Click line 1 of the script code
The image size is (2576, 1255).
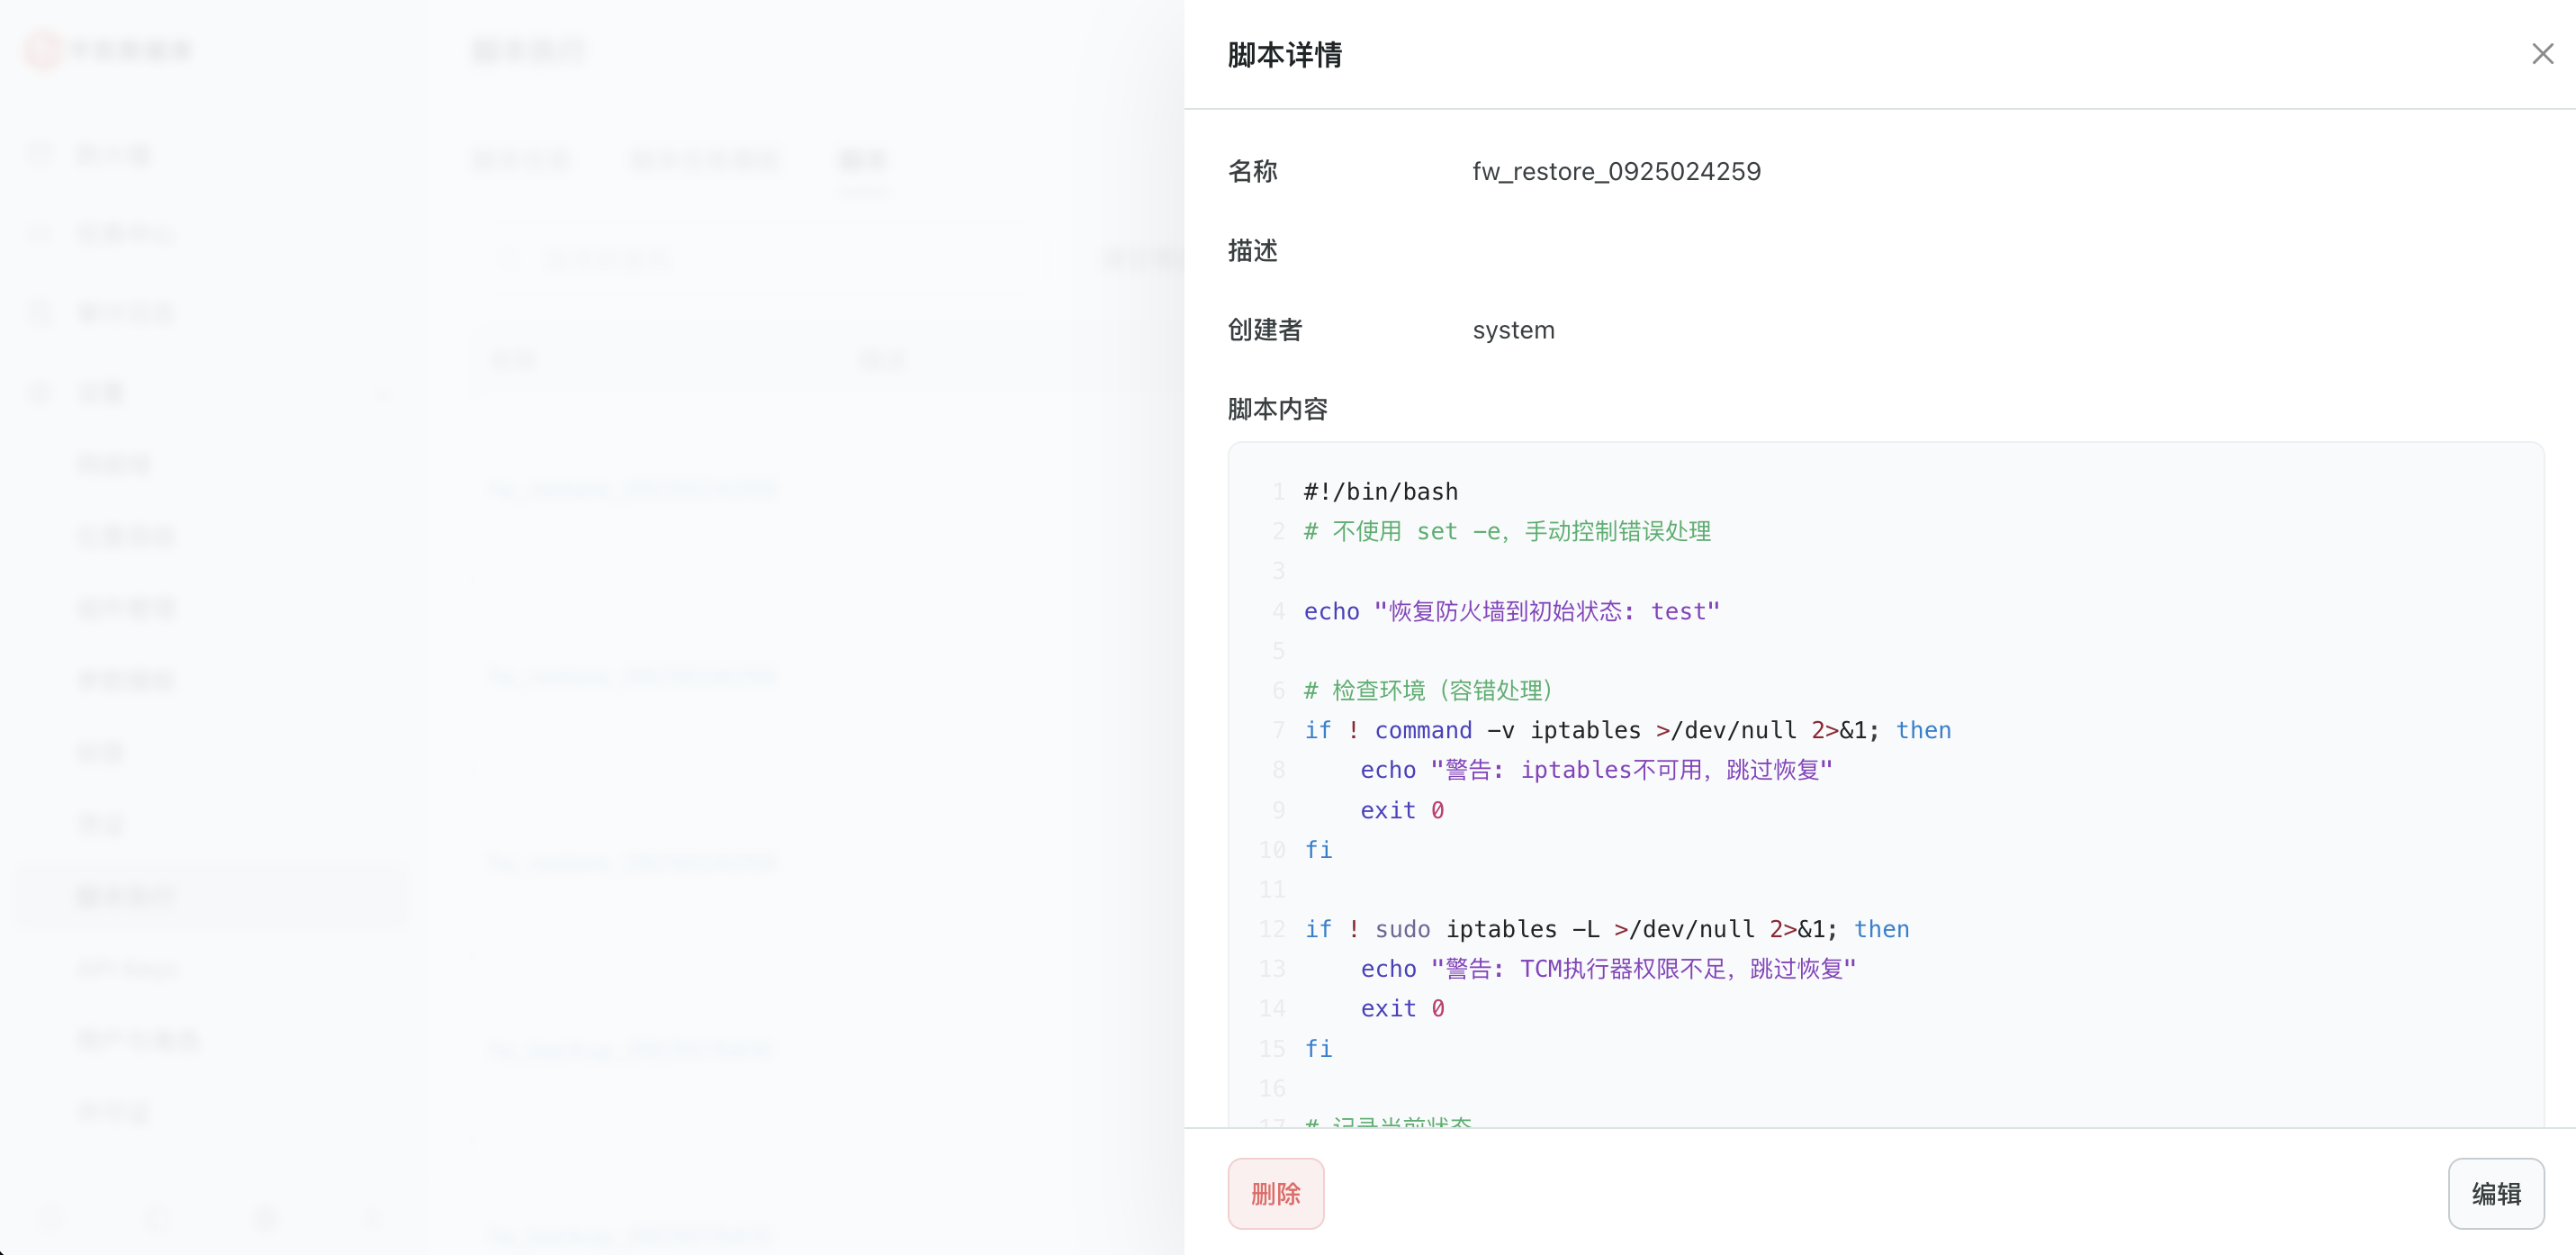[x=1380, y=491]
